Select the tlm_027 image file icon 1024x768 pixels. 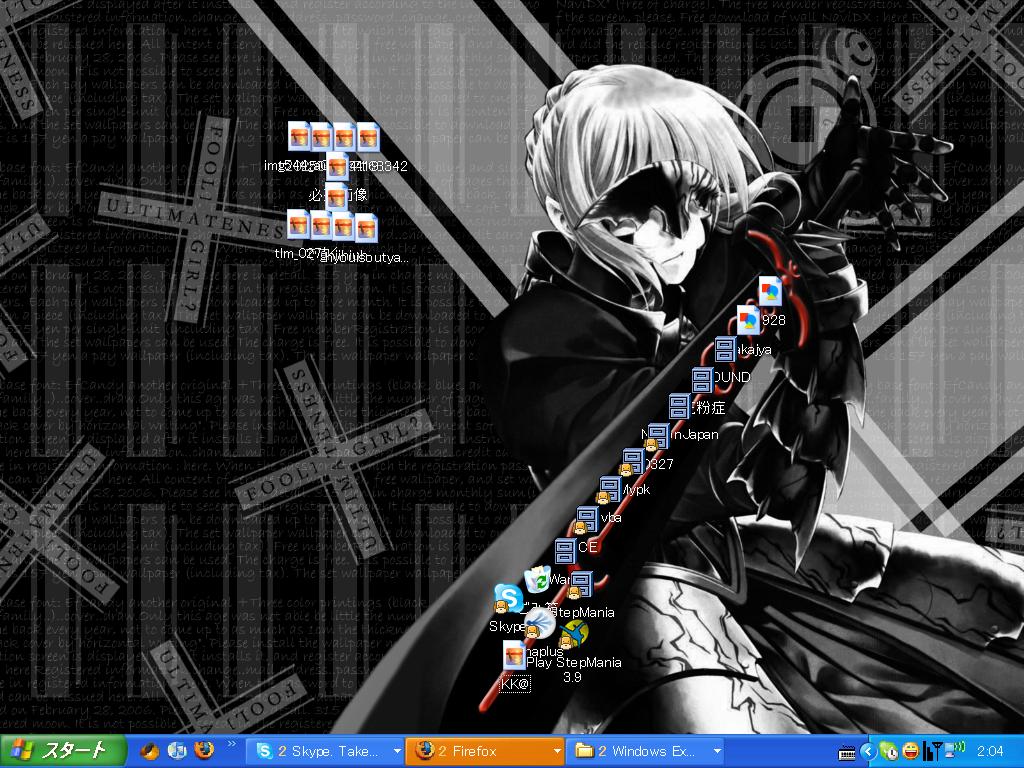coord(298,224)
